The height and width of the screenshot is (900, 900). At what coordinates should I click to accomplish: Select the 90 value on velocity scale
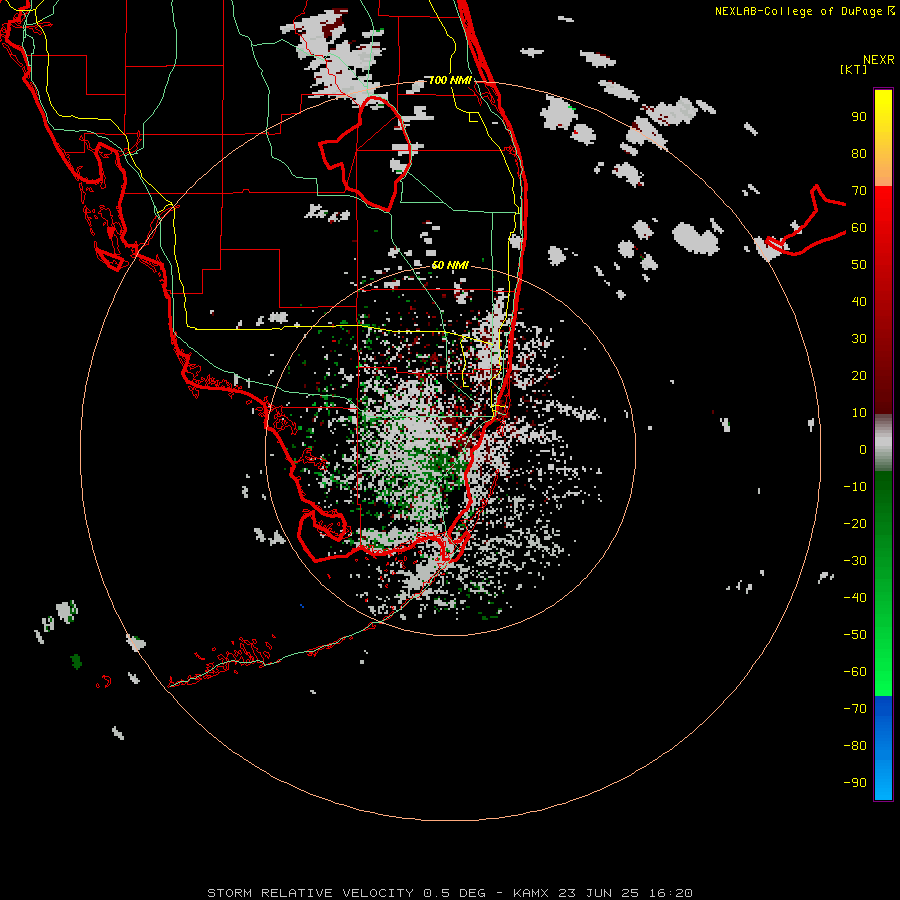pyautogui.click(x=859, y=117)
